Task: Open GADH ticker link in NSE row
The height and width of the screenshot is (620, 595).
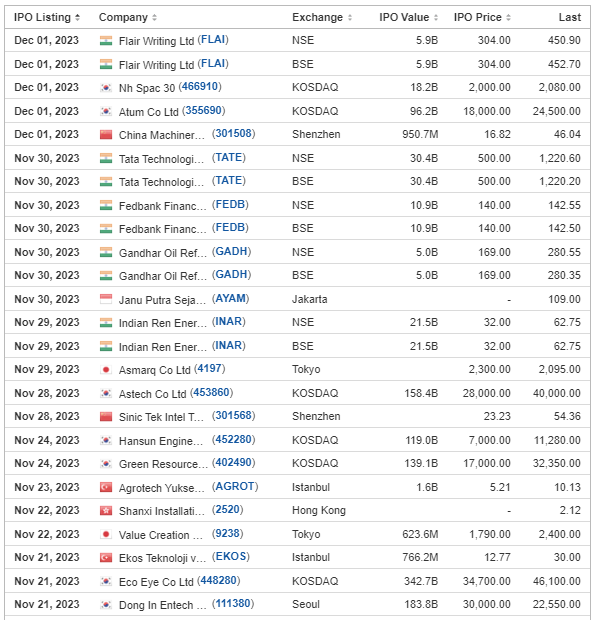Action: pyautogui.click(x=232, y=252)
